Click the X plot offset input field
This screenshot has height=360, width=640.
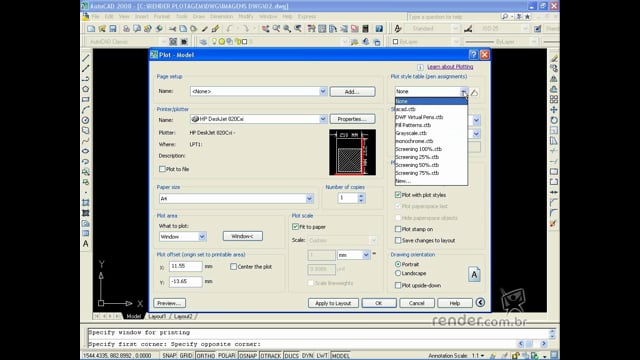click(186, 266)
